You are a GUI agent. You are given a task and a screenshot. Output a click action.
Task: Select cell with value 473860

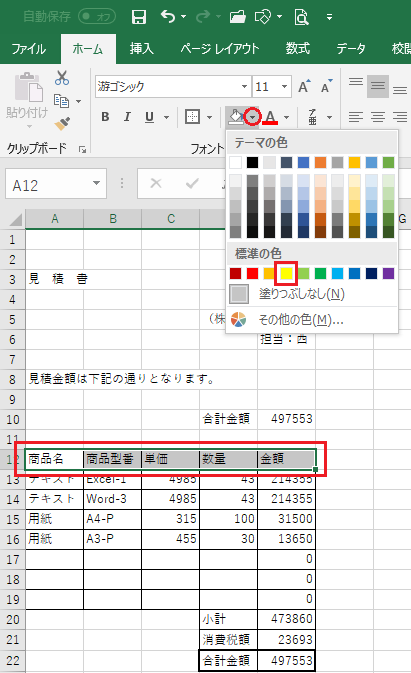pyautogui.click(x=286, y=619)
